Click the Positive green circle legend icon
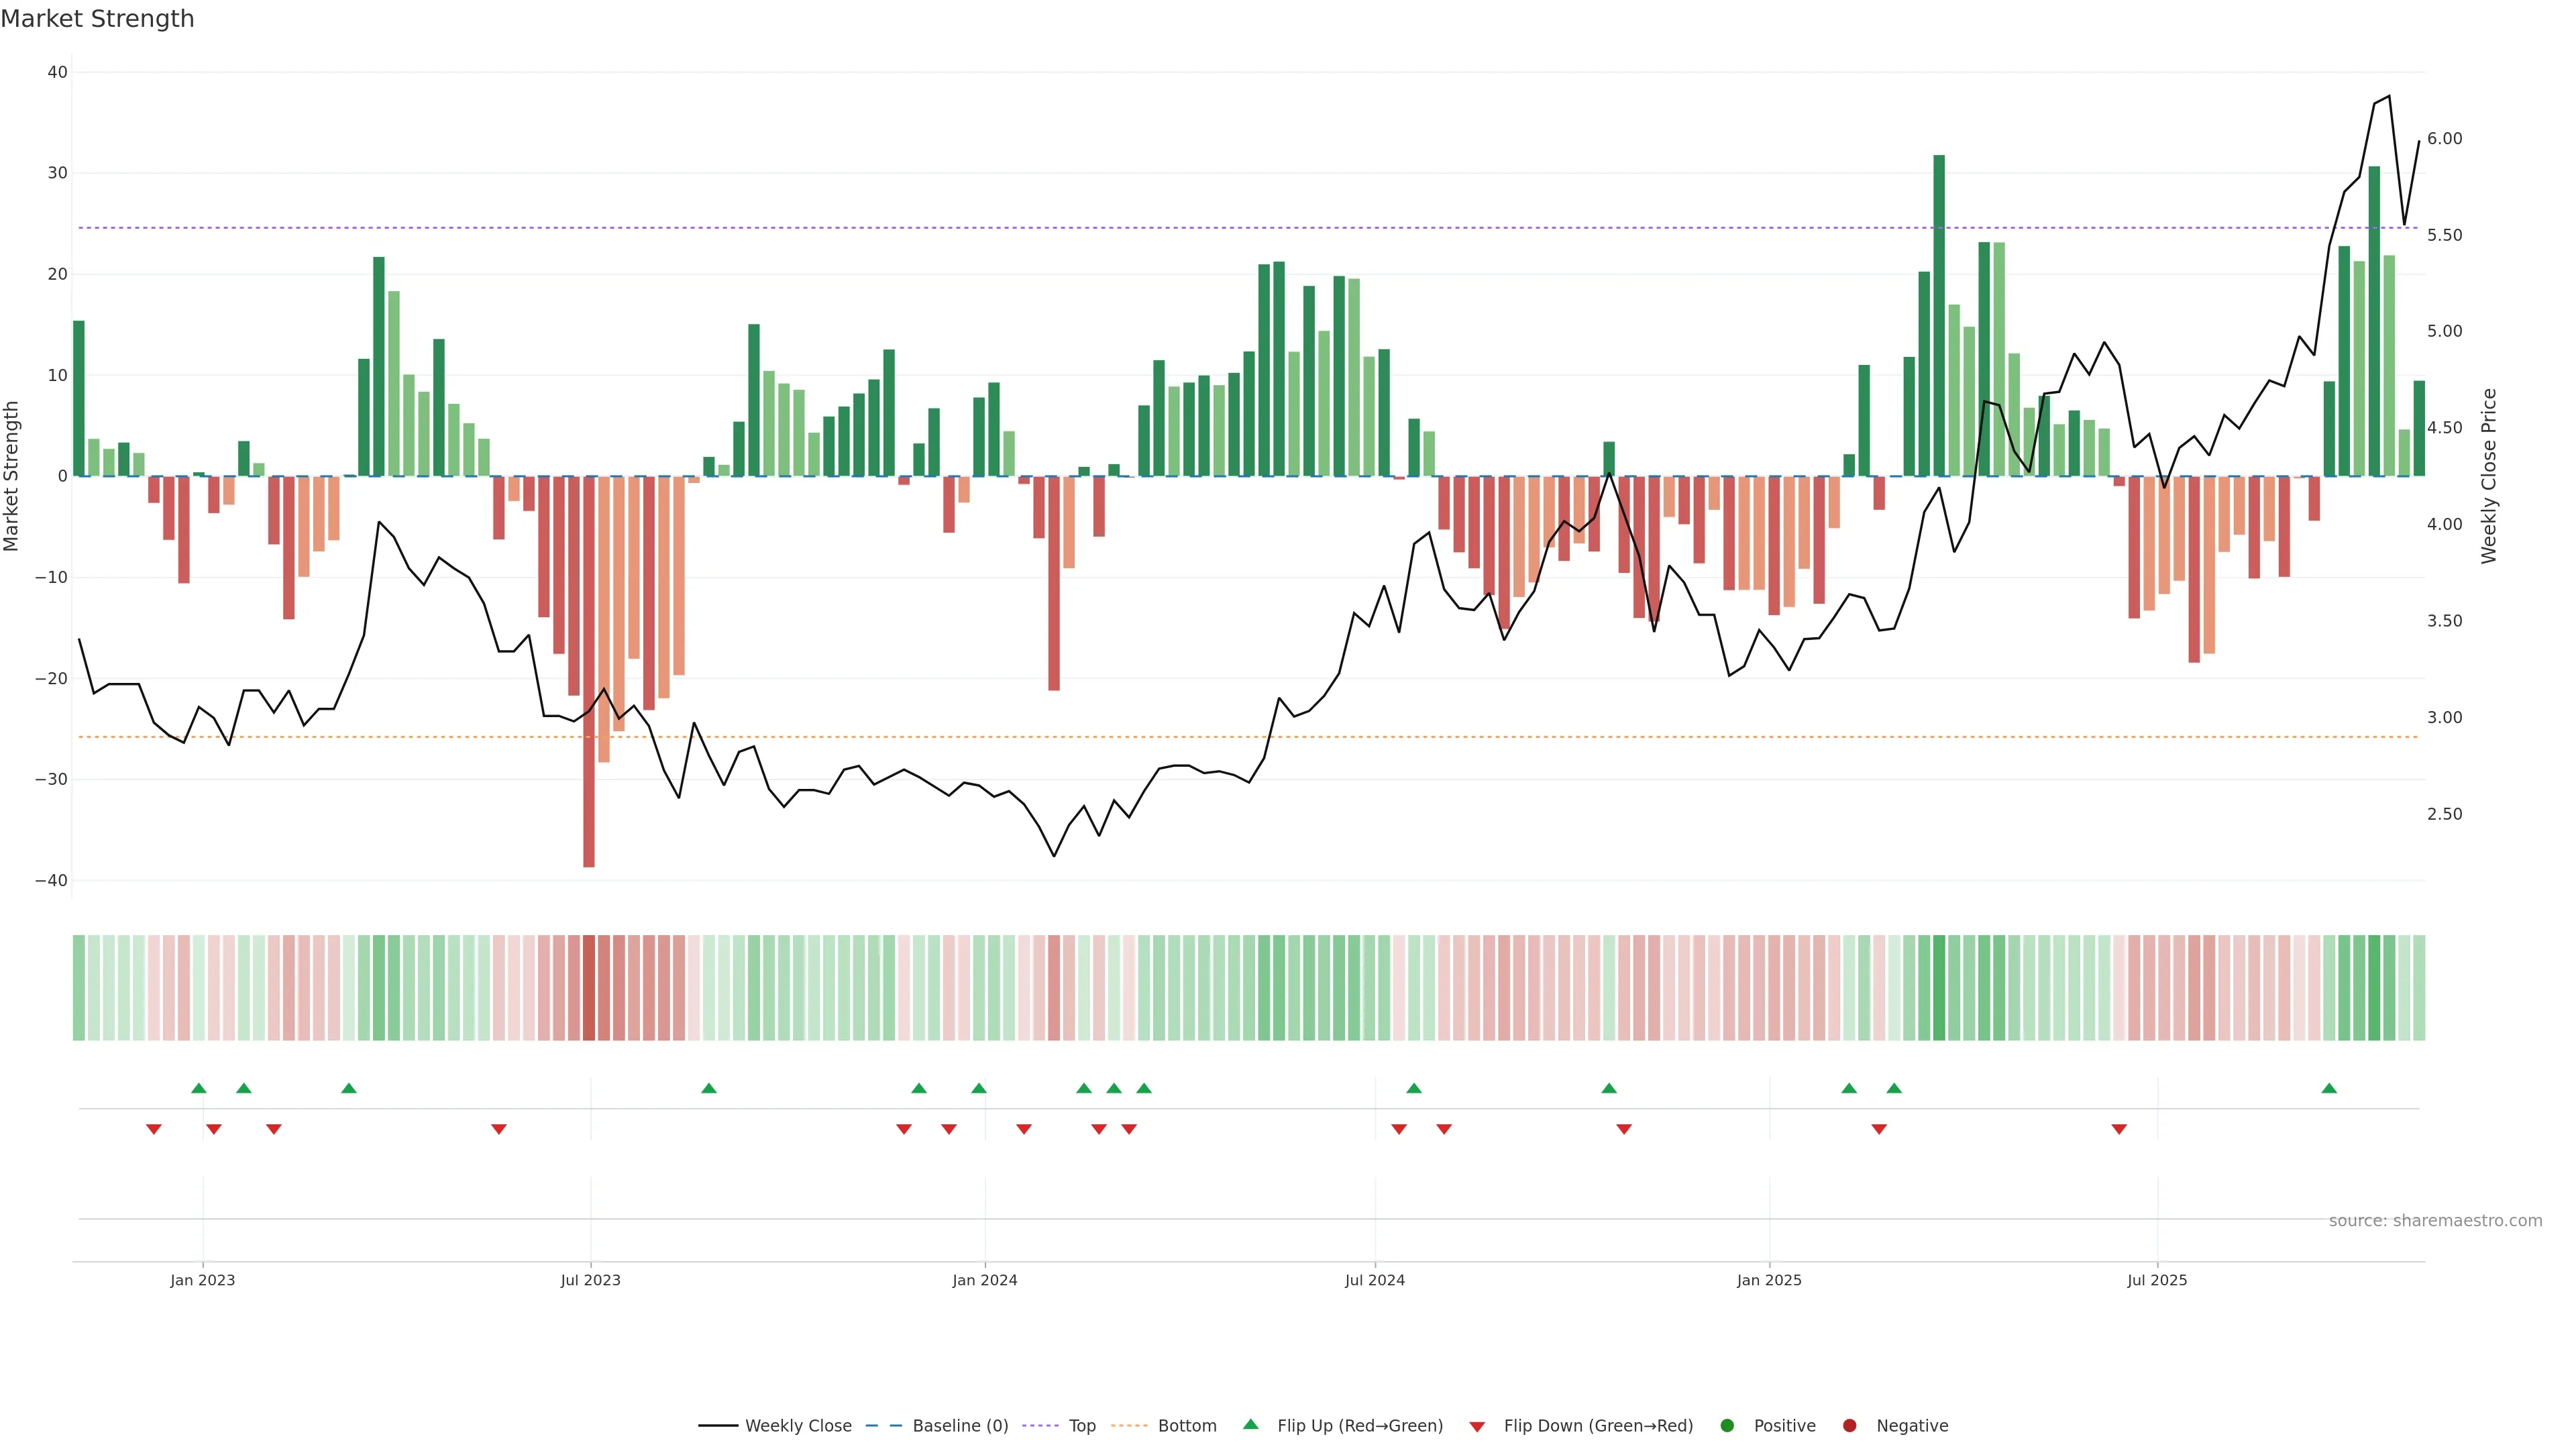2576x1449 pixels. pos(1727,1426)
